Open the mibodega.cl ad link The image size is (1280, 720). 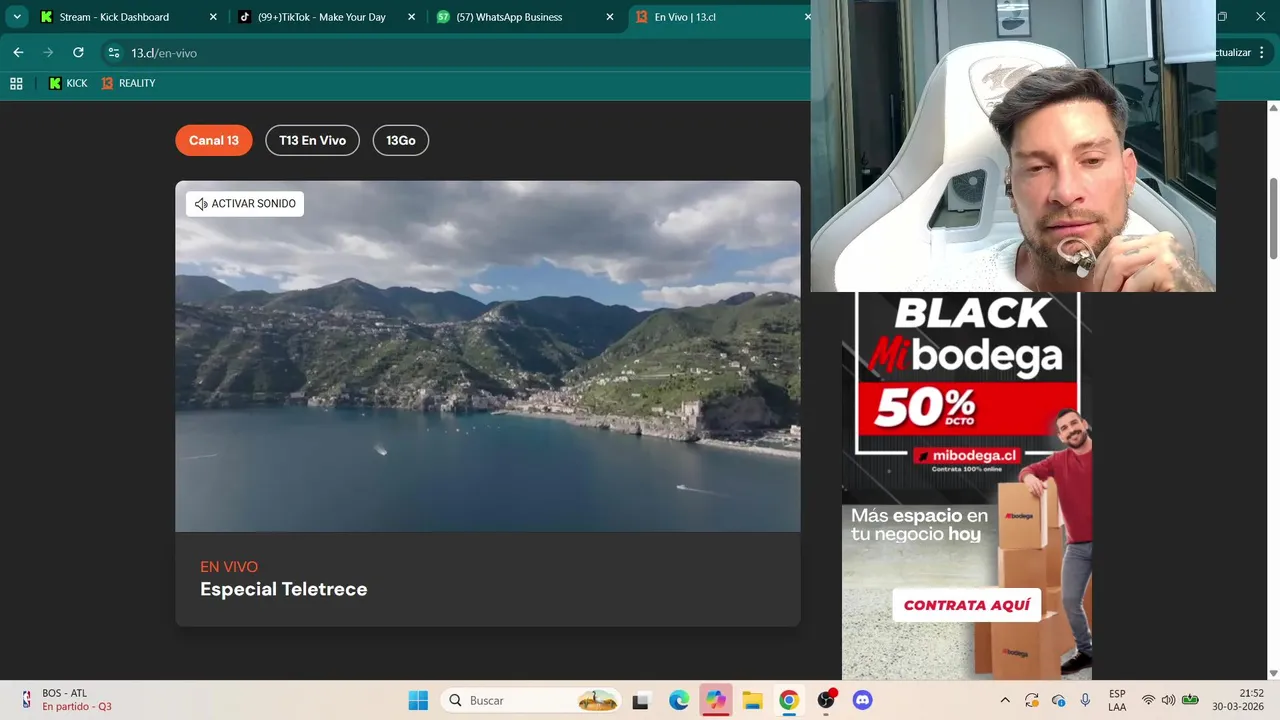point(967,456)
